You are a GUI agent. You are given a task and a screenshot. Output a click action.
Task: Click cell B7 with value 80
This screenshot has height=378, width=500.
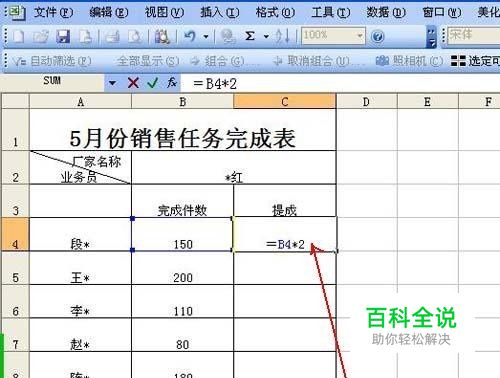click(182, 335)
